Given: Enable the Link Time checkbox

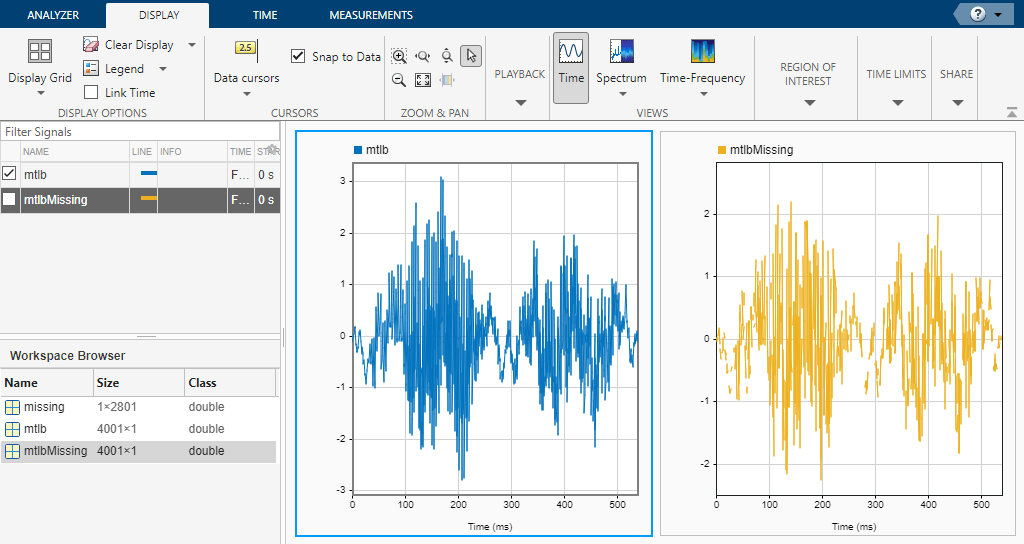Looking at the screenshot, I should click(91, 92).
